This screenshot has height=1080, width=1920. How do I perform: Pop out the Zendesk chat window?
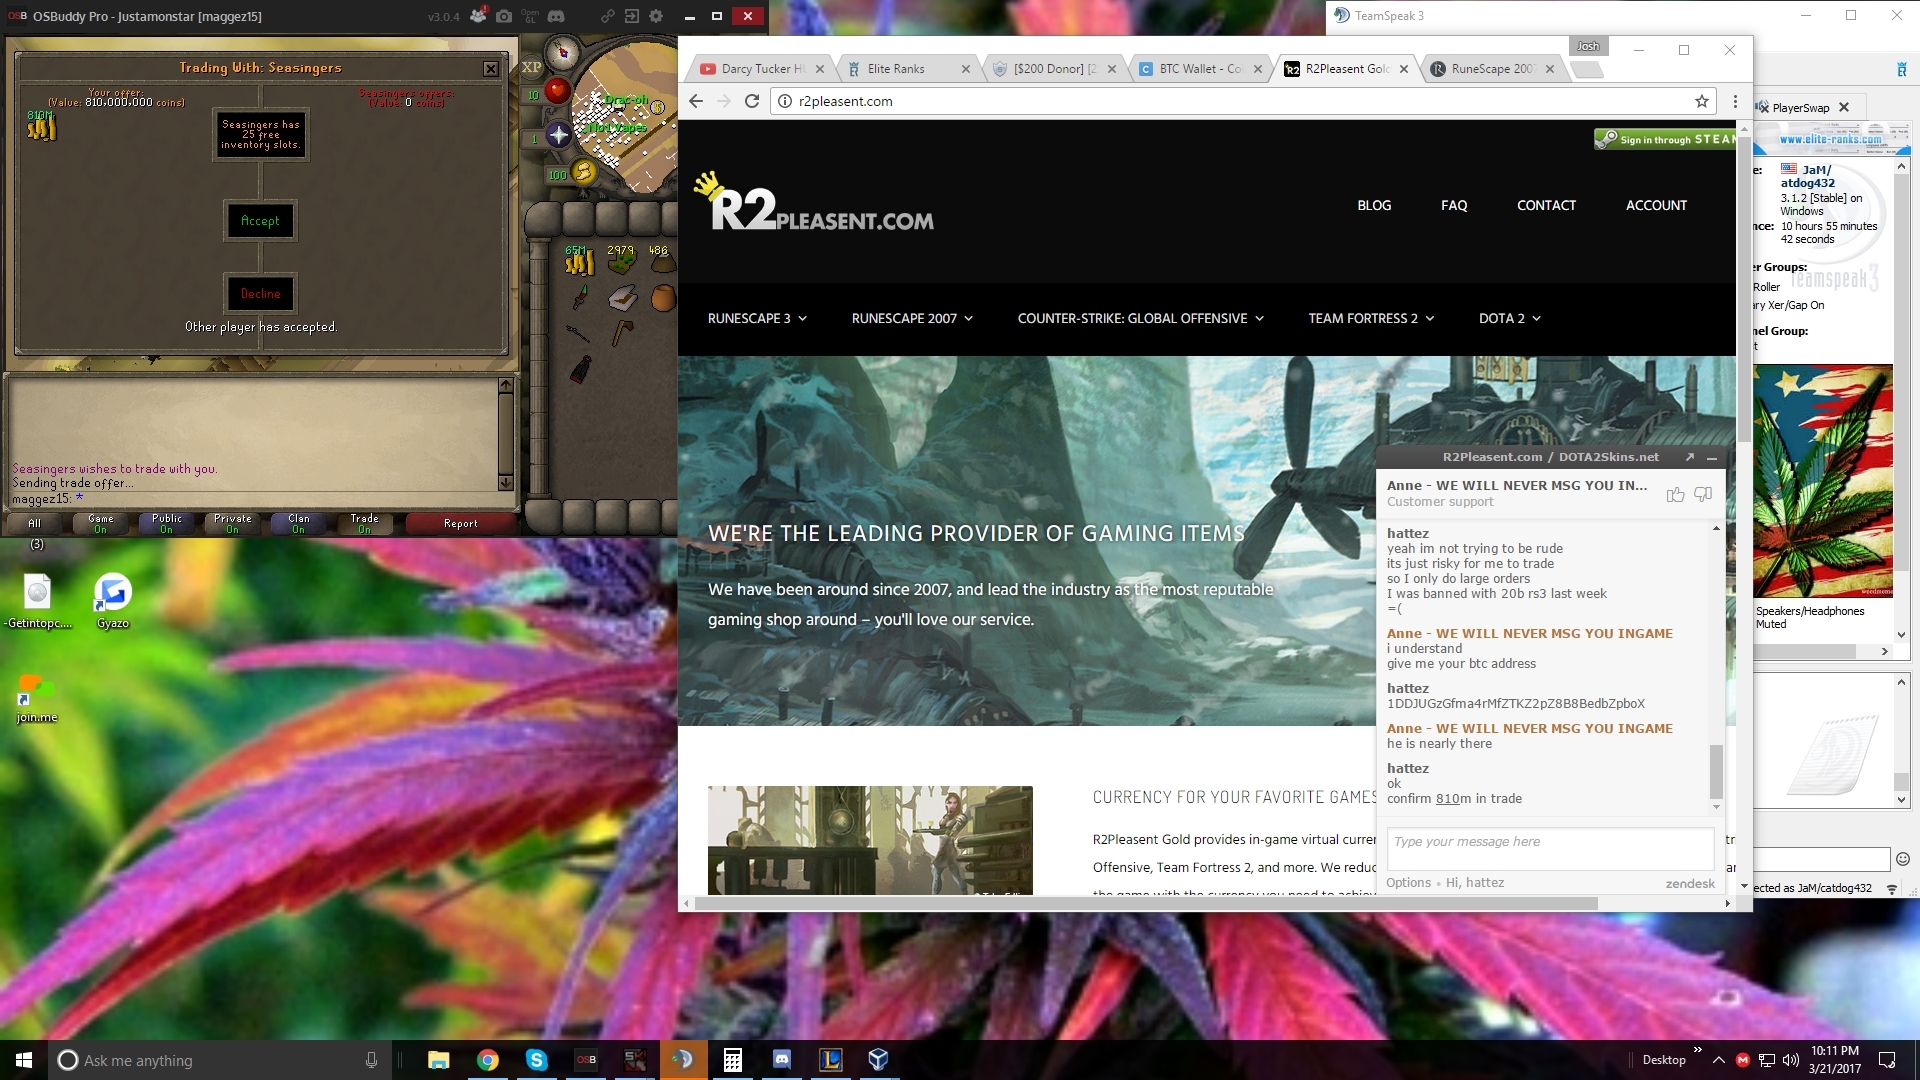coord(1690,457)
